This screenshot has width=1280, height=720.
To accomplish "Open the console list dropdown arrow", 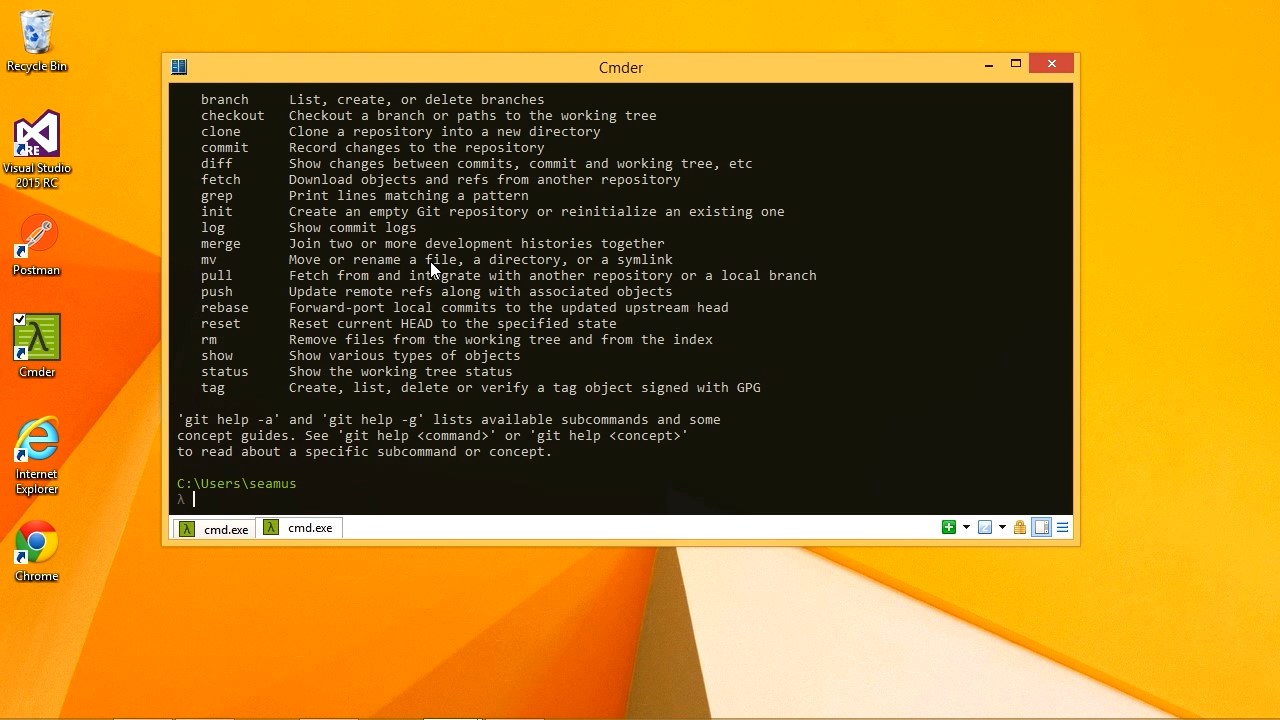I will coord(1002,528).
